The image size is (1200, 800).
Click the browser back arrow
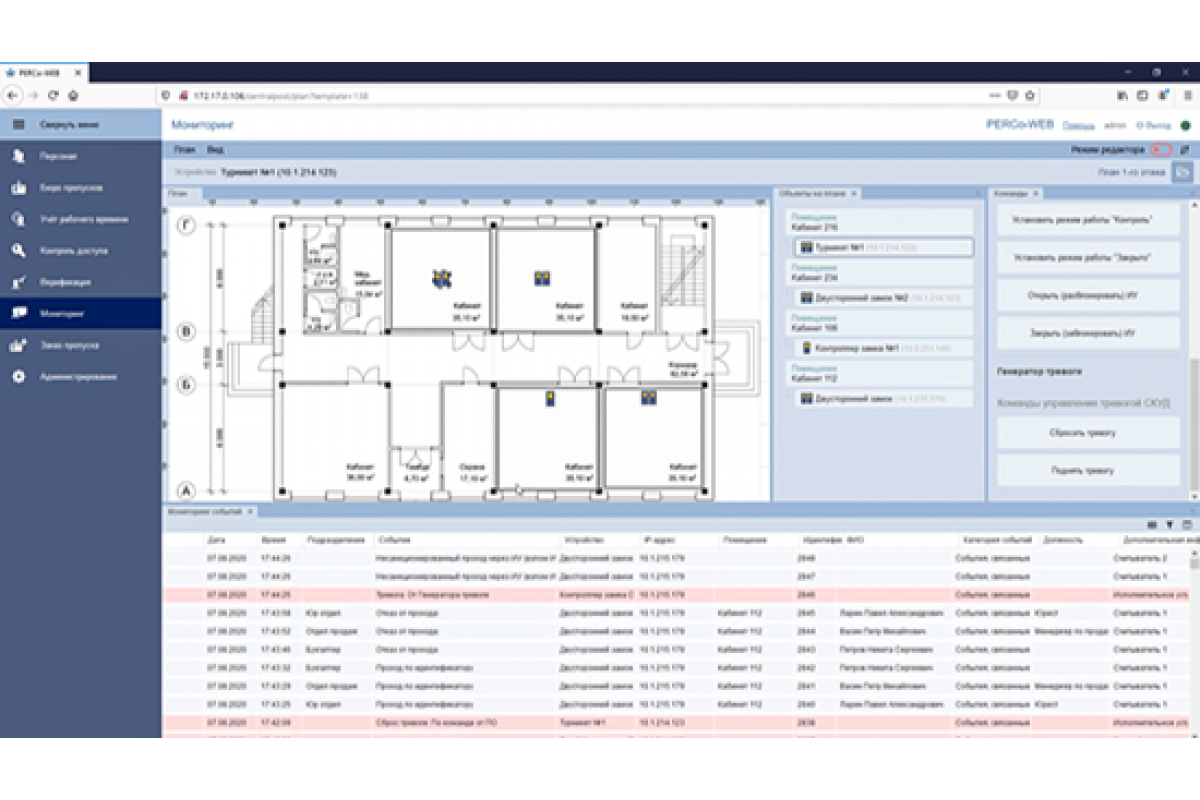12,95
